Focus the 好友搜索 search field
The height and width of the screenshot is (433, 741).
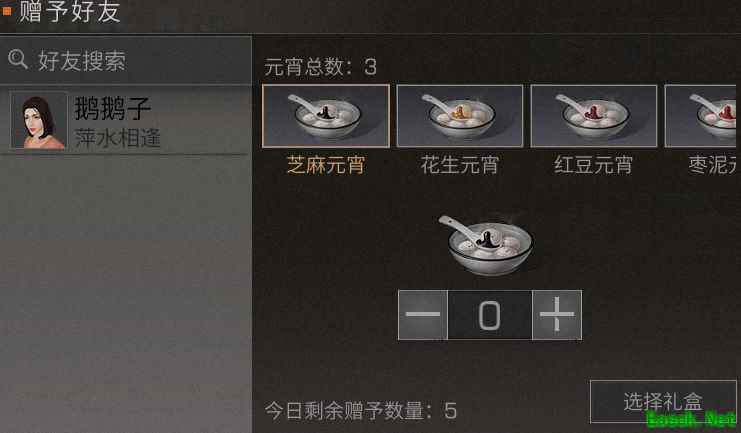[126, 60]
